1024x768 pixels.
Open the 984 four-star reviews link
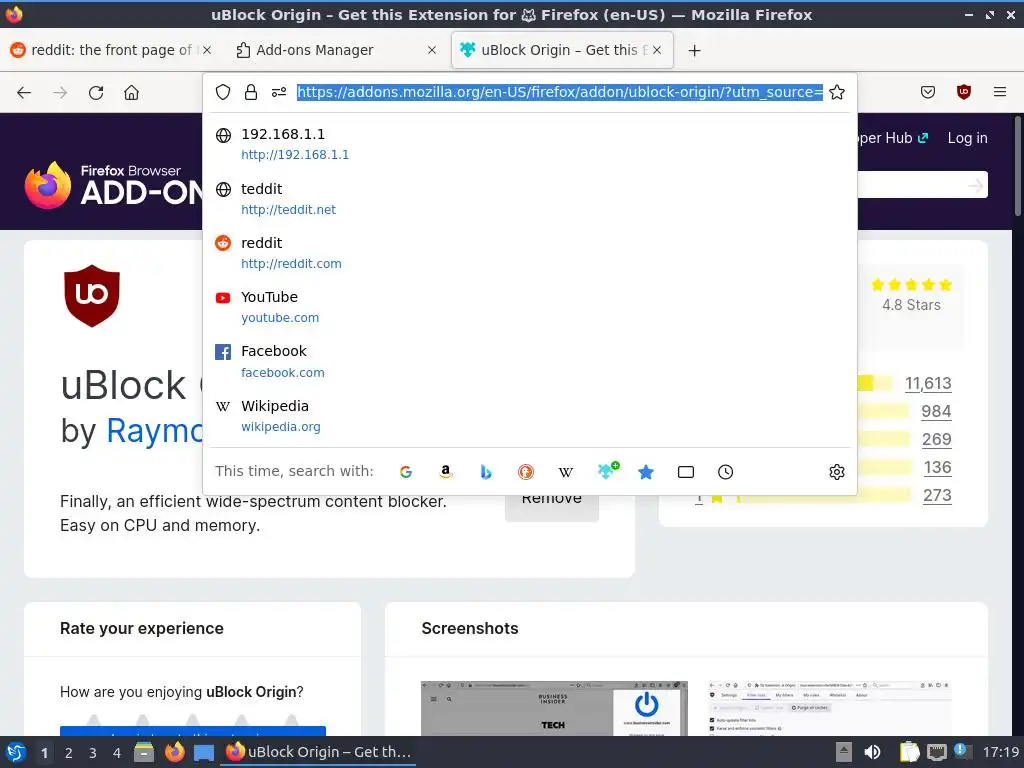pyautogui.click(x=936, y=411)
